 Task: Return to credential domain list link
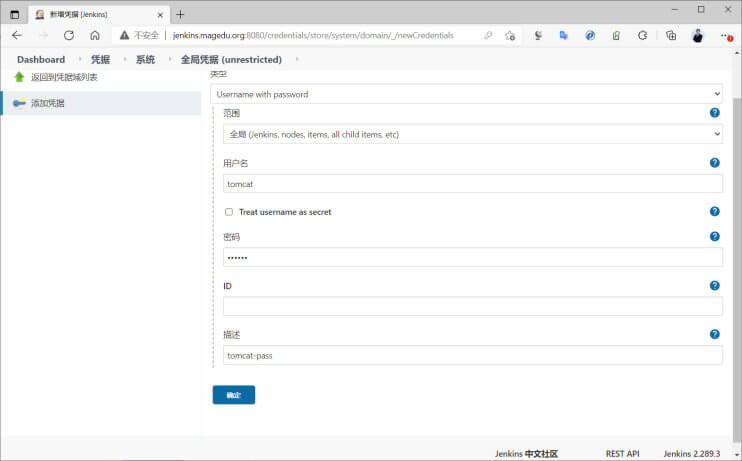(64, 77)
